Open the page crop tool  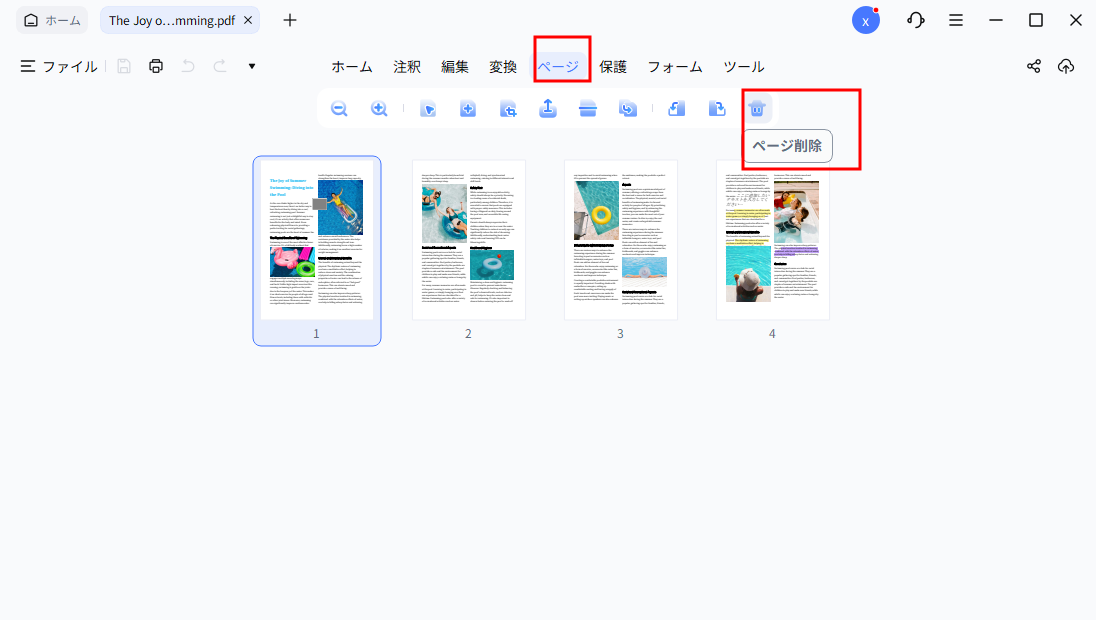(507, 108)
